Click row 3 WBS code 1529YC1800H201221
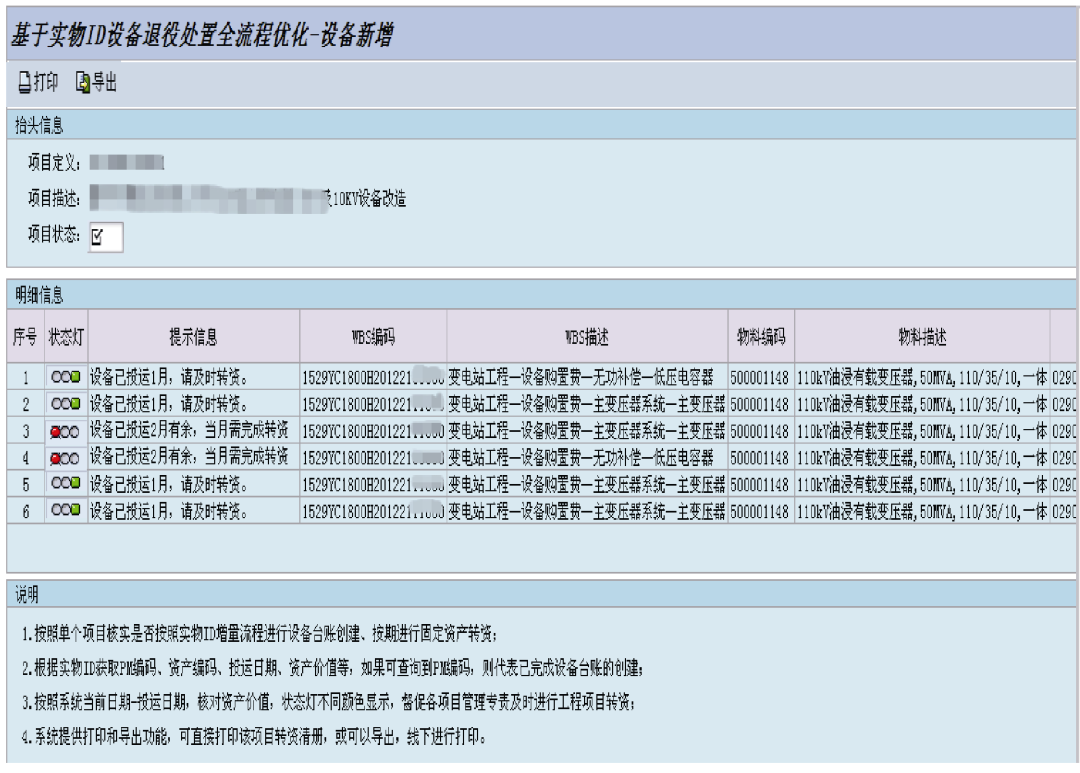The height and width of the screenshot is (773, 1080). [373, 431]
